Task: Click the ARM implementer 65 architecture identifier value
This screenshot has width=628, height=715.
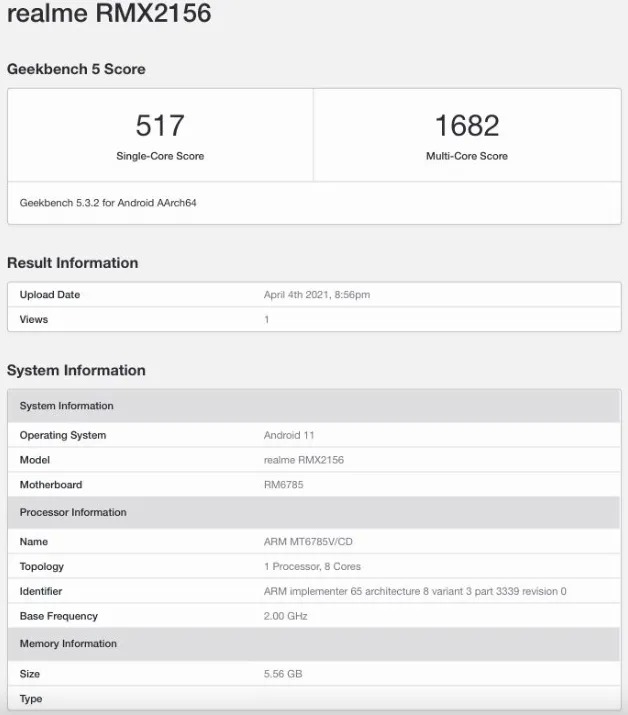Action: [415, 591]
